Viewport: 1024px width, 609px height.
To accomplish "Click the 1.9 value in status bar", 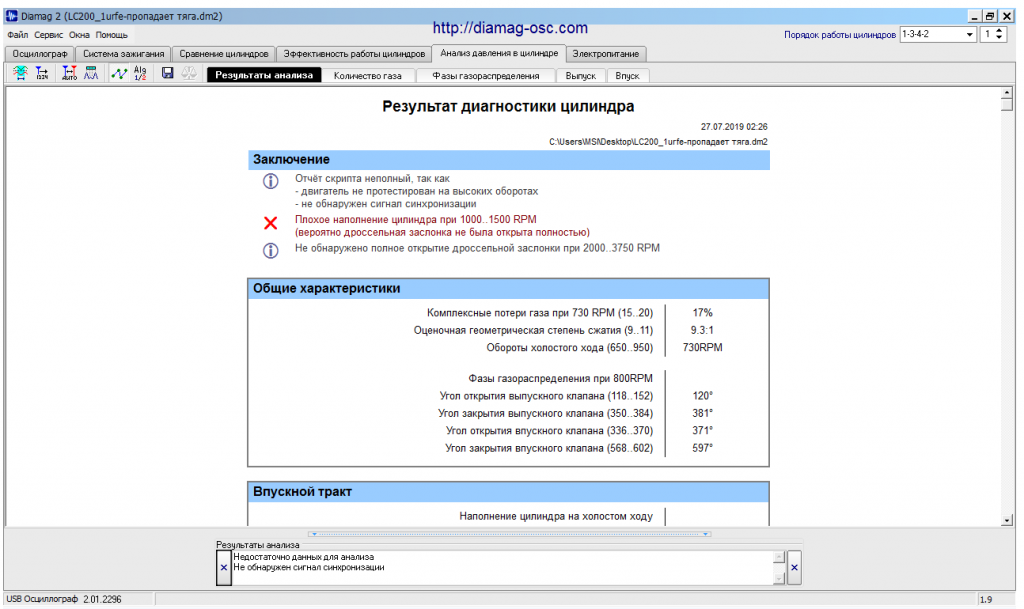I will point(986,599).
